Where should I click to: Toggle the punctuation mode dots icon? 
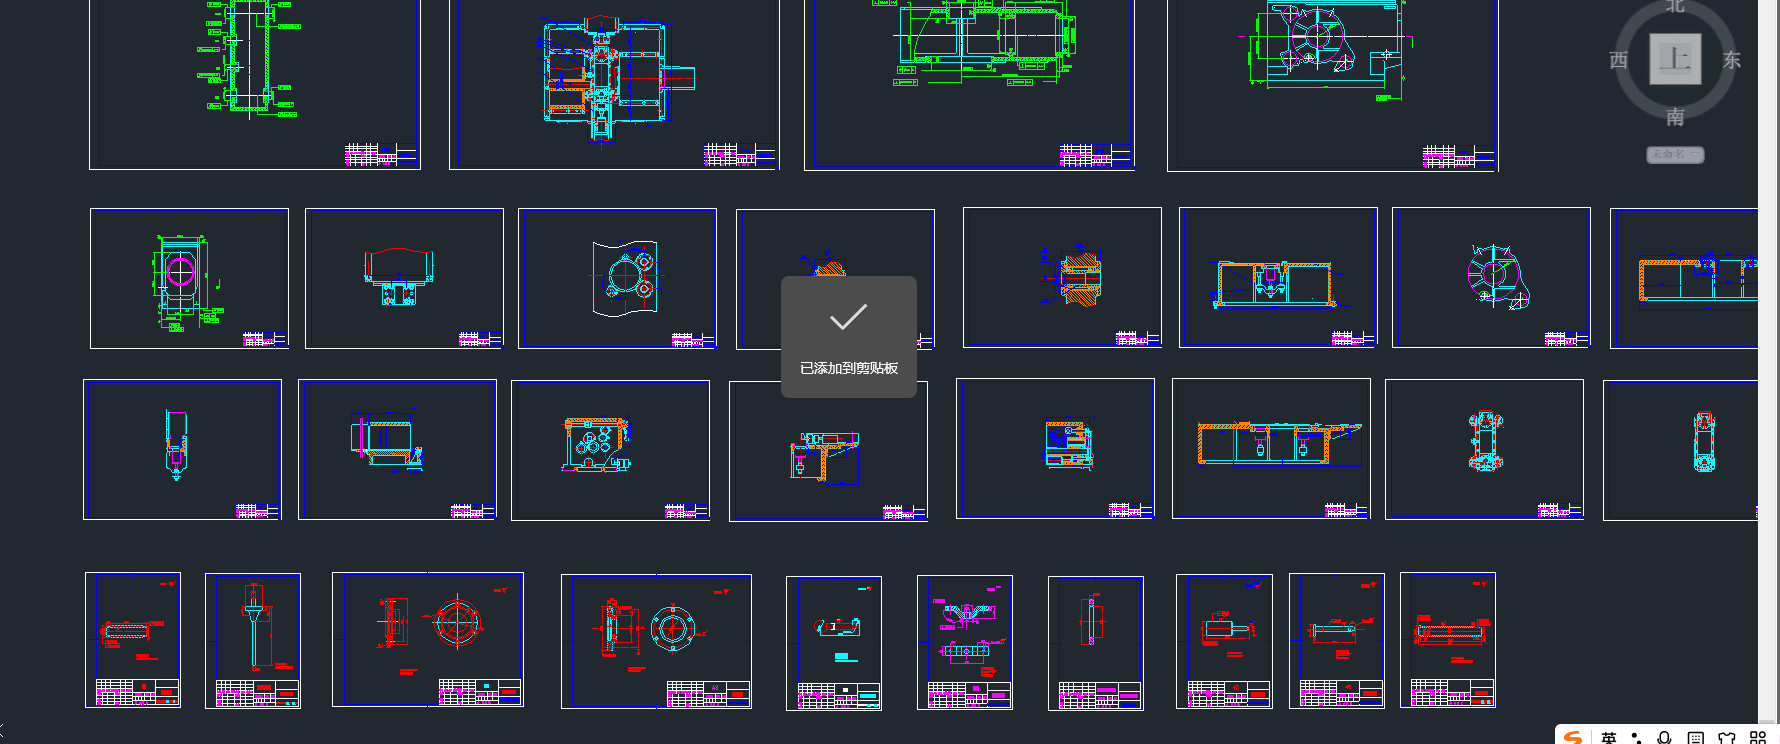(1637, 738)
